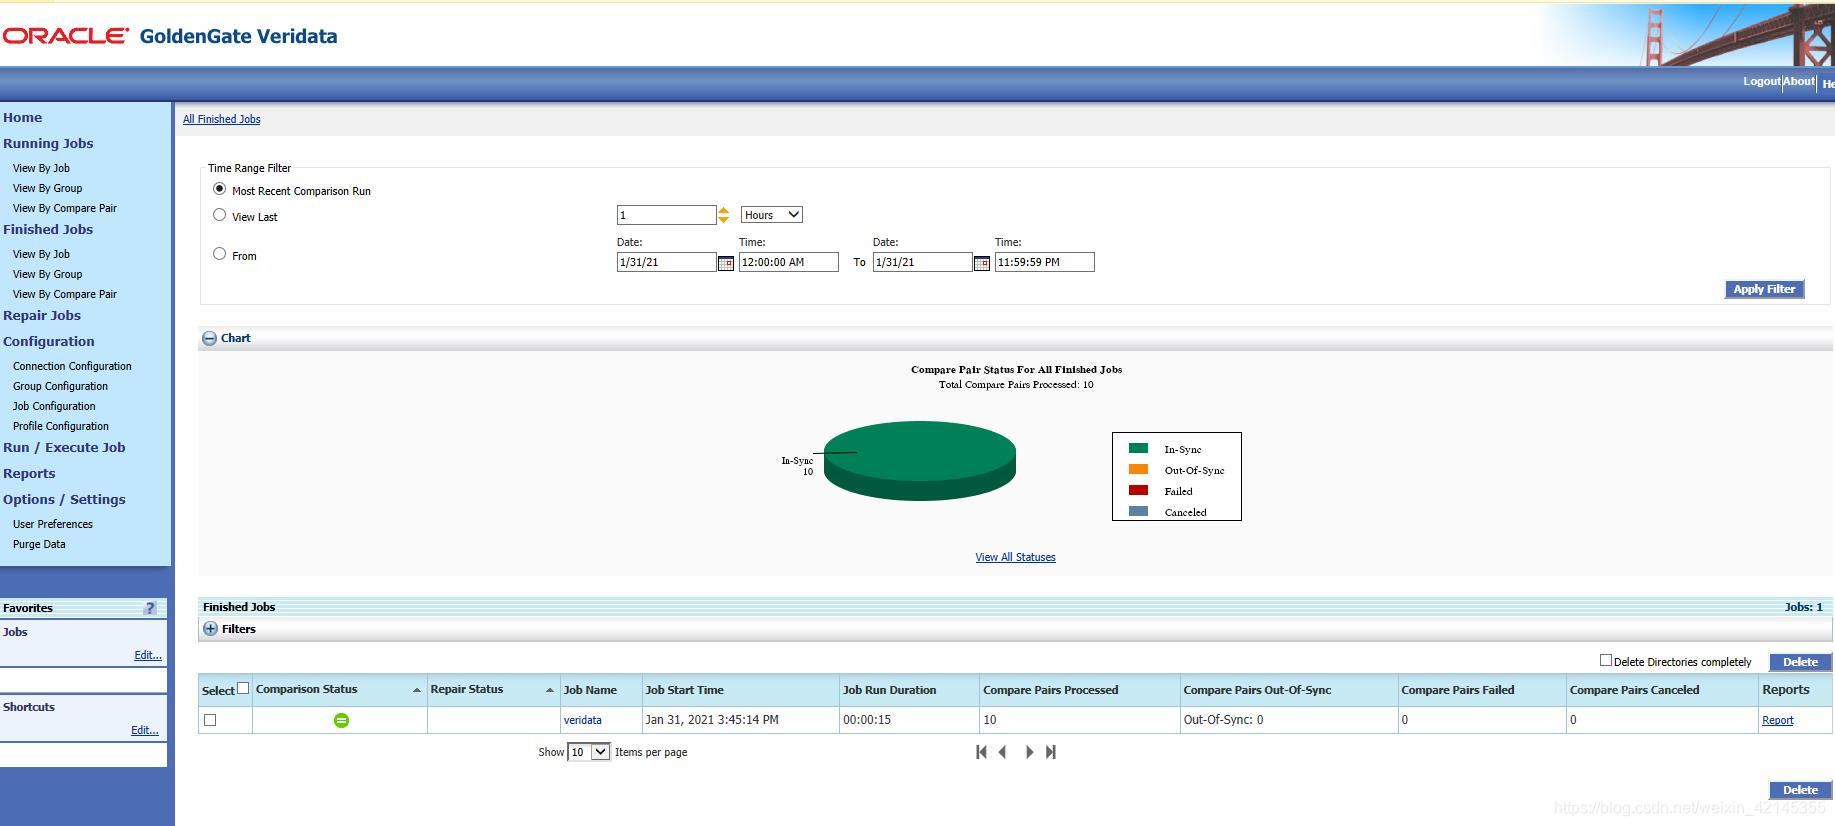Image resolution: width=1835 pixels, height=826 pixels.
Task: Open the items per page dropdown
Action: pos(589,752)
